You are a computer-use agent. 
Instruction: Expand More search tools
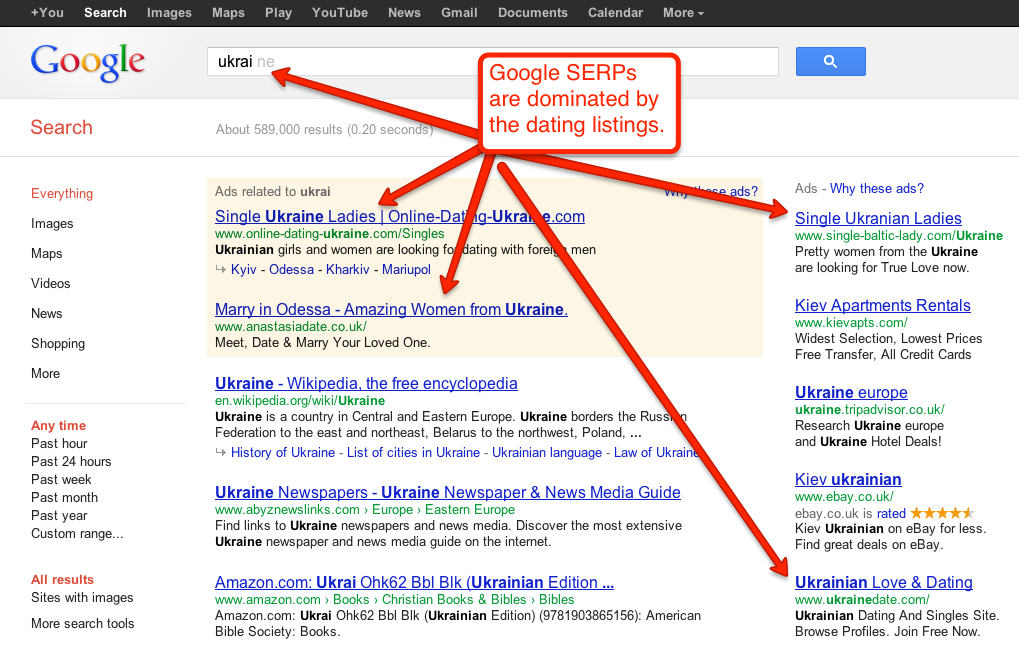click(83, 623)
